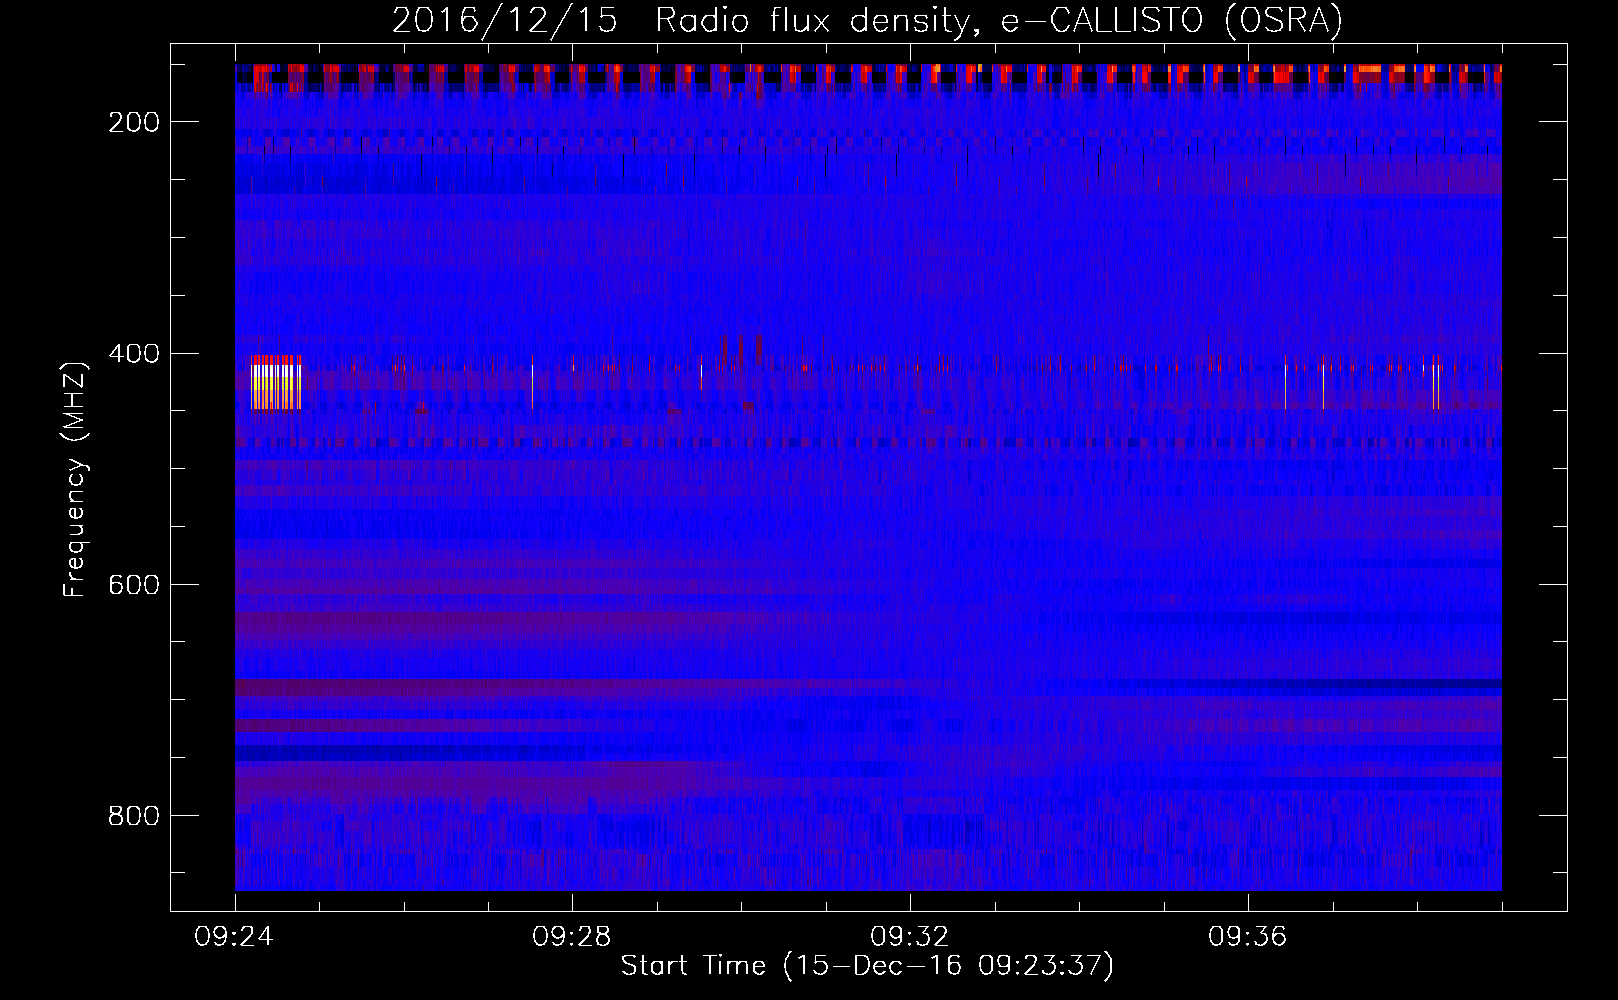Click the 'Frequency (MHZ)' axis label

(75, 480)
